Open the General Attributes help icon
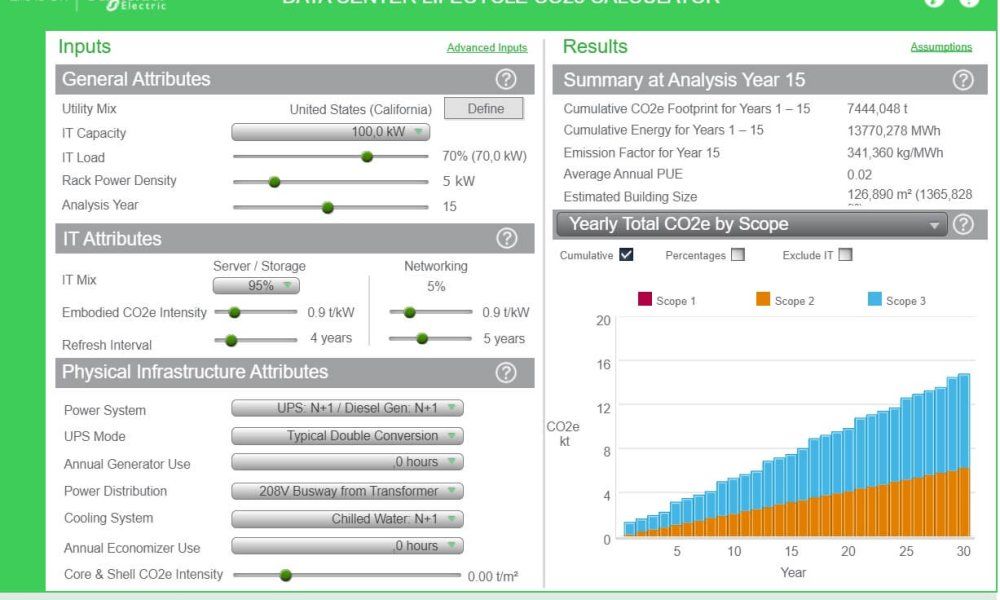 [506, 79]
